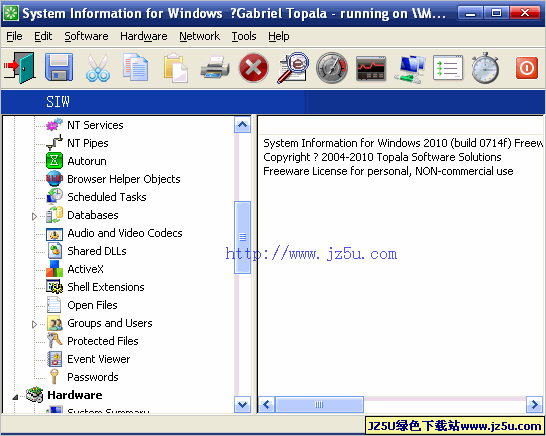Click the Scheduled Tasks clock icon

(54, 197)
